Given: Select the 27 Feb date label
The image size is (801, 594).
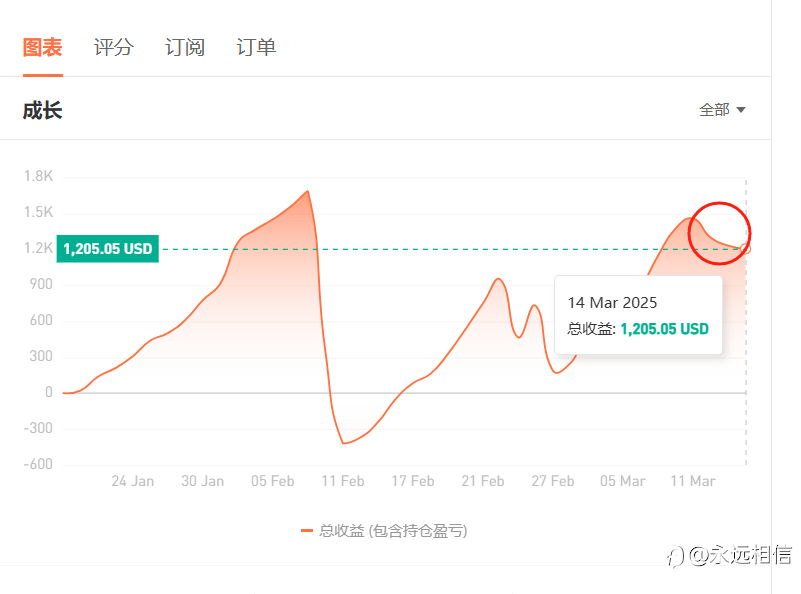Looking at the screenshot, I should [552, 481].
